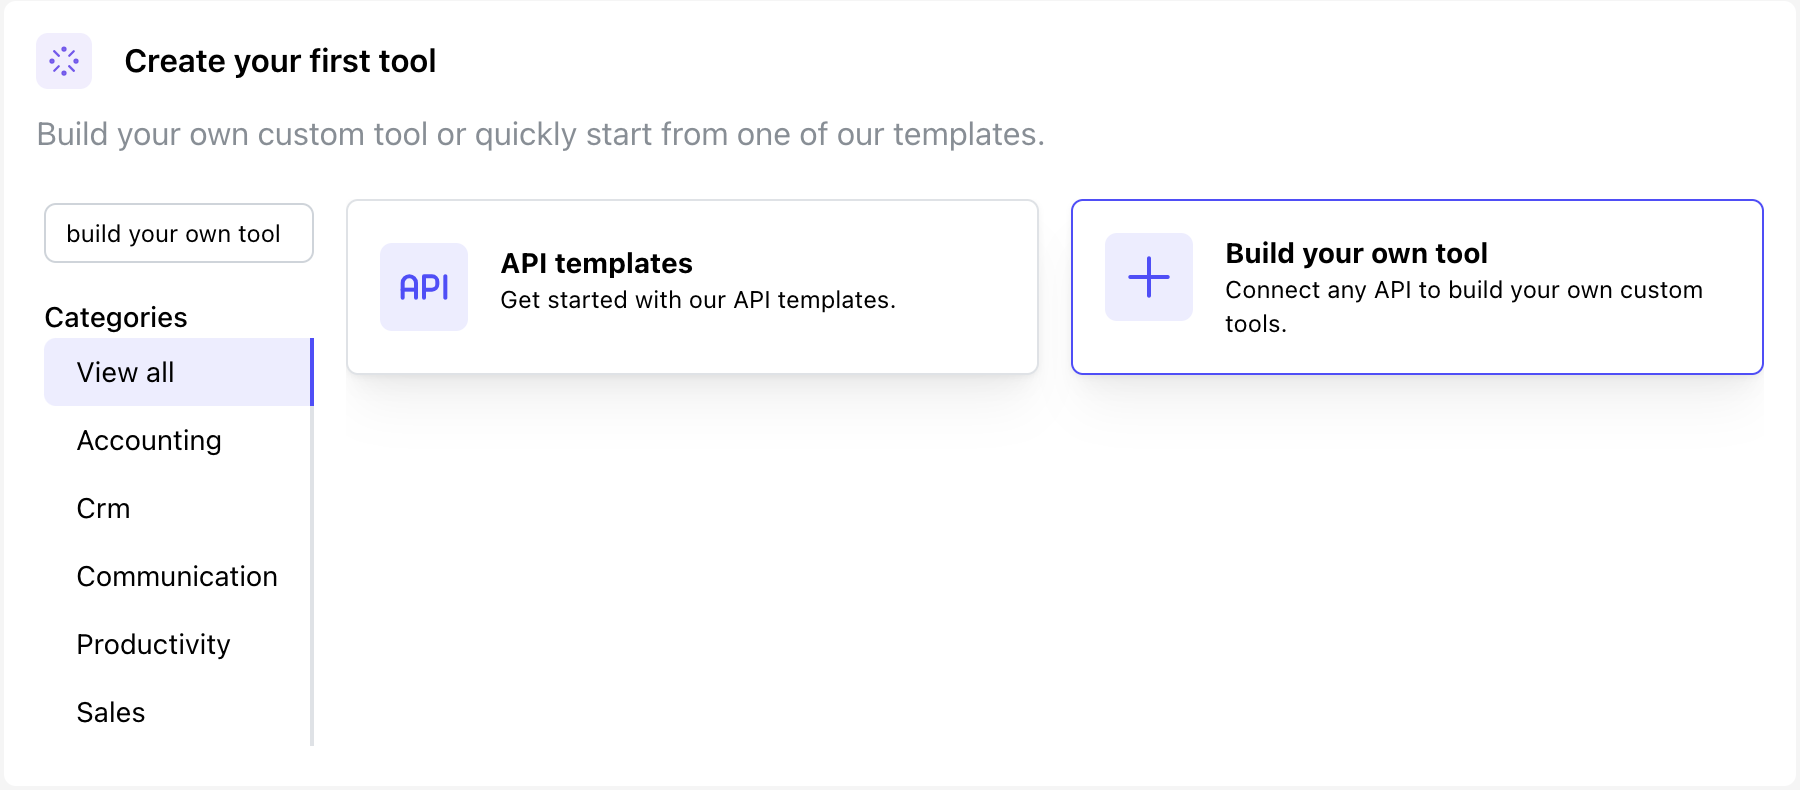
Task: Click the Categories section heading
Action: (116, 317)
